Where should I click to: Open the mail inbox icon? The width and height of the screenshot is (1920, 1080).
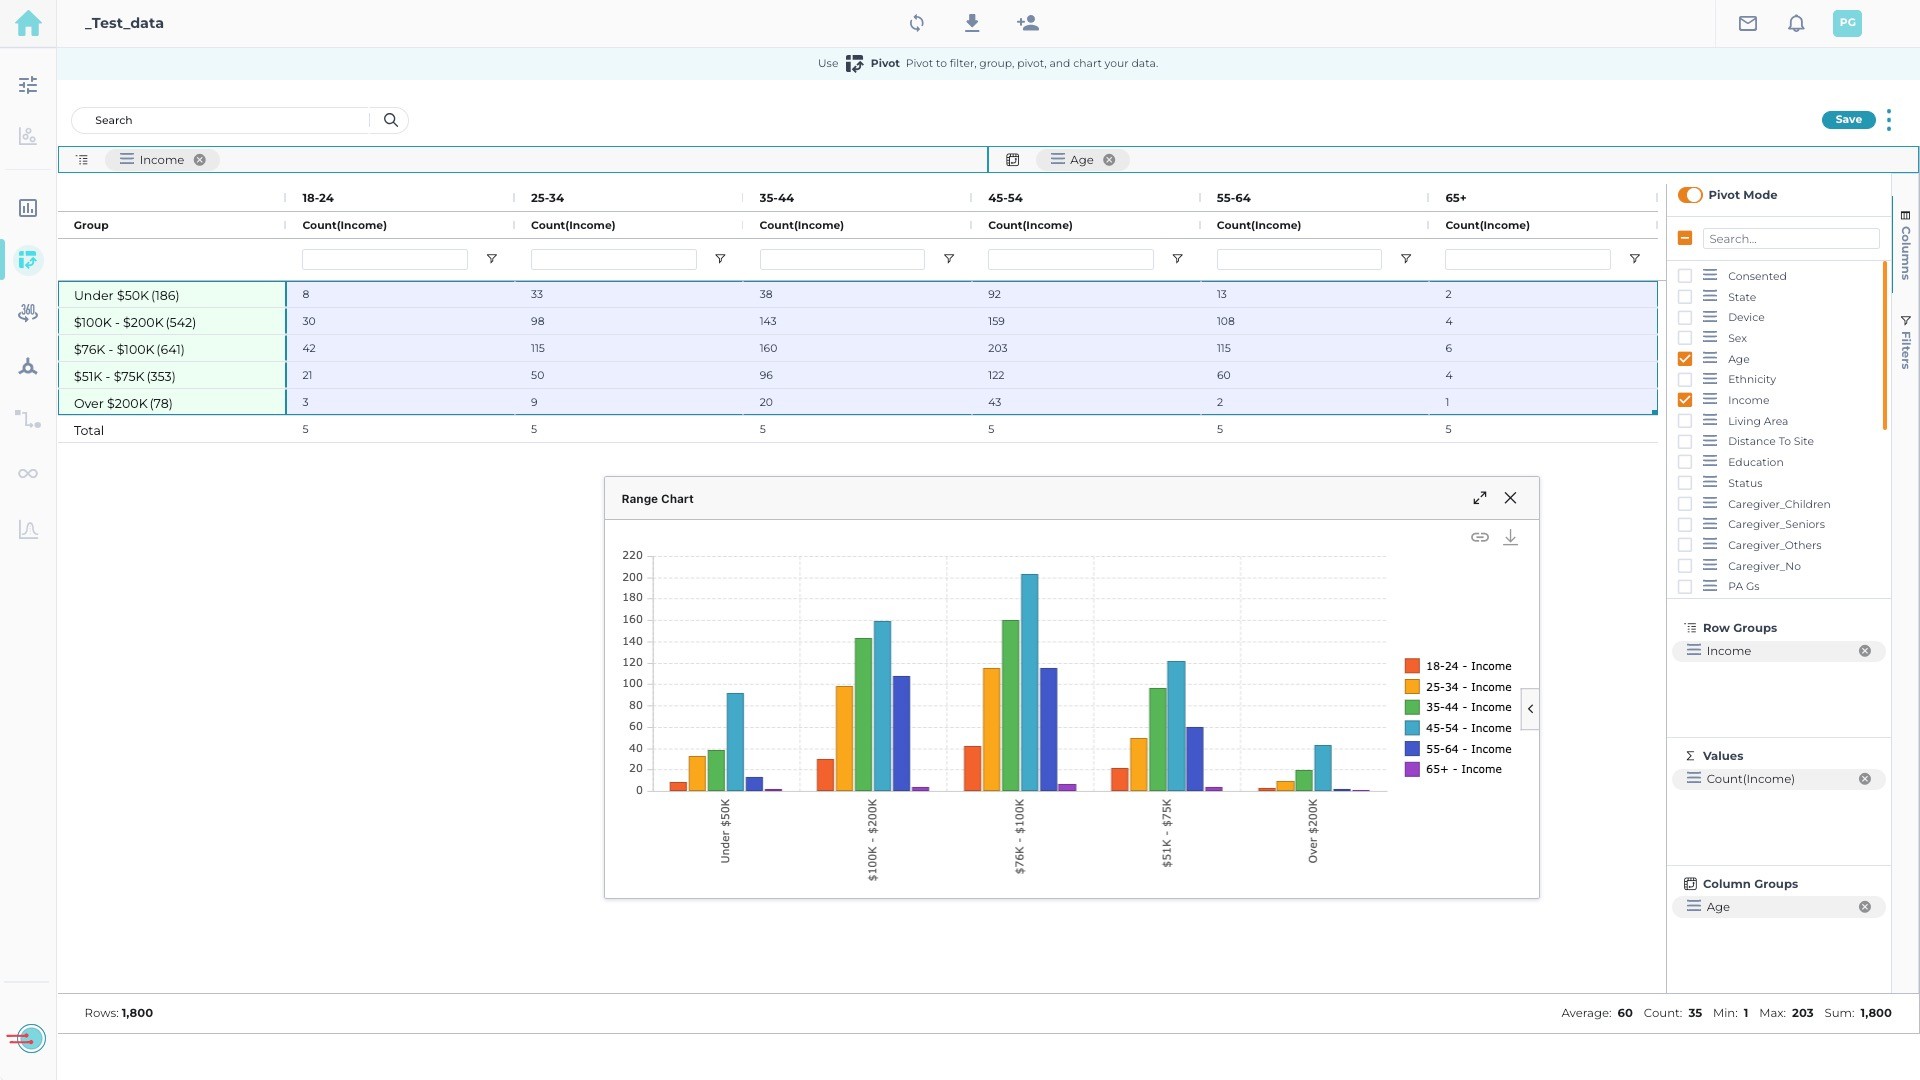[1747, 23]
